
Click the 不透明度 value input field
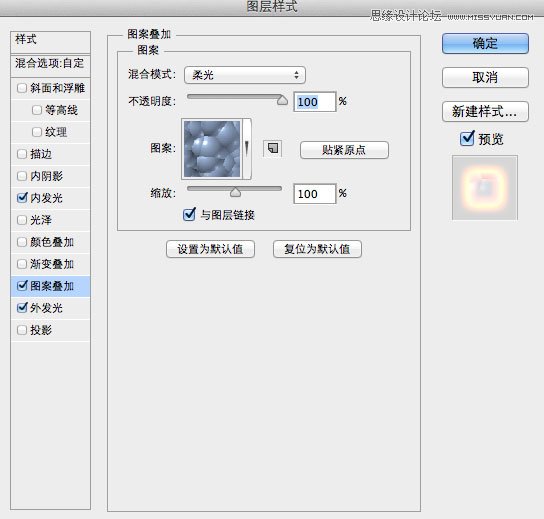[315, 102]
